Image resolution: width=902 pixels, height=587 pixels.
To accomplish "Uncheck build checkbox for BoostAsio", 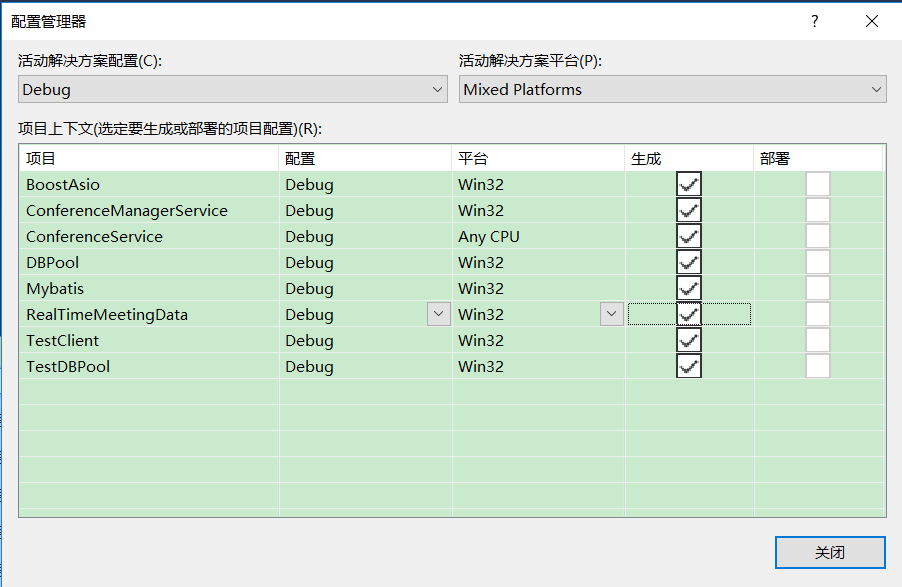I will point(689,184).
